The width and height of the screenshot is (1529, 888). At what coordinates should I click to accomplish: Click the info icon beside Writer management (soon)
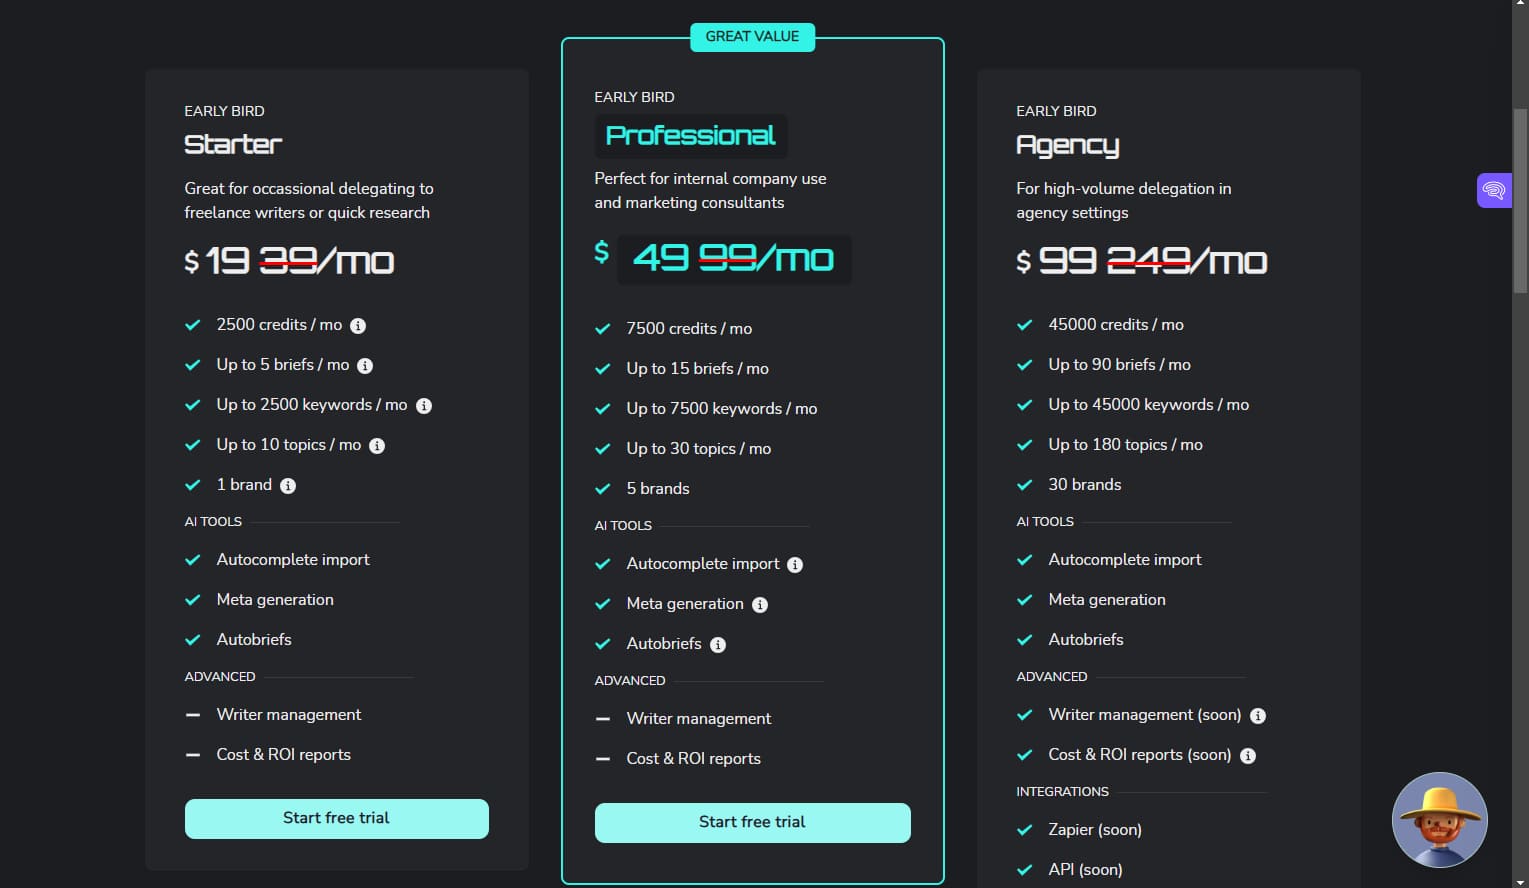pos(1258,715)
